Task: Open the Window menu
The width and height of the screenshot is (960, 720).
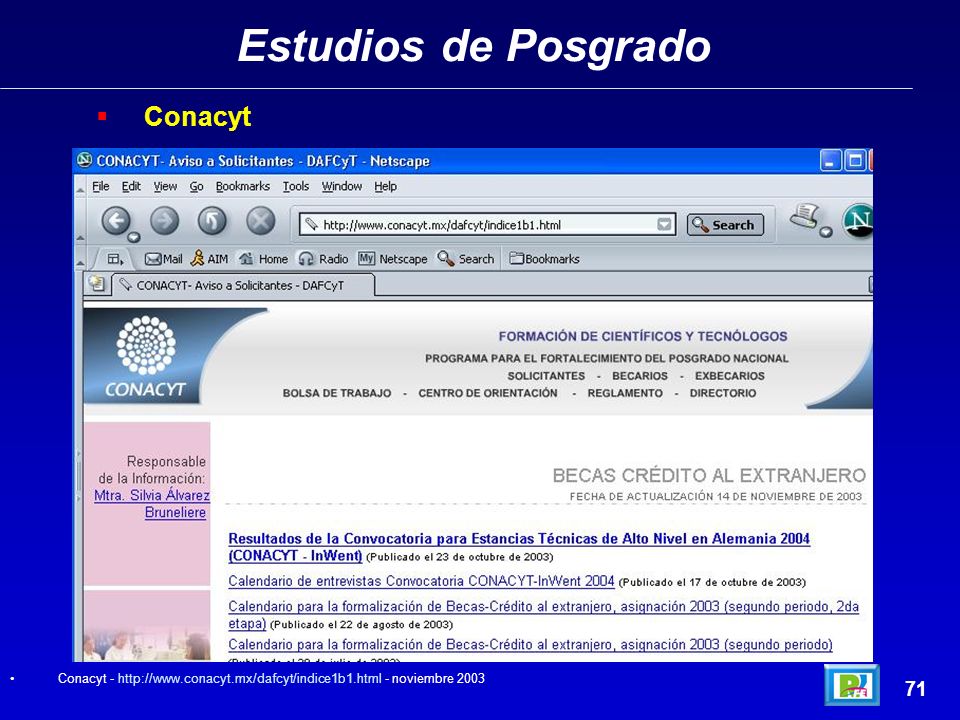Action: coord(342,186)
